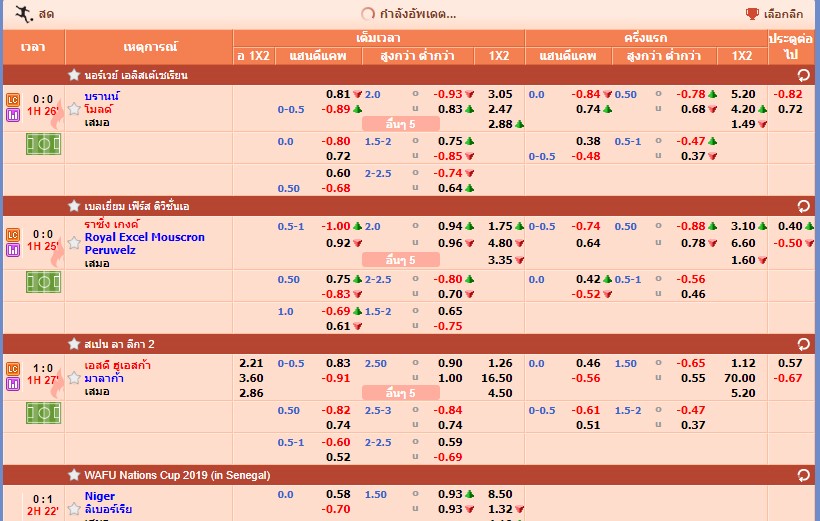Select over odds 0.90 for เอสดี ฮูเอสก้า 2.50 line
Screen dimensions: 820x521
tap(450, 363)
